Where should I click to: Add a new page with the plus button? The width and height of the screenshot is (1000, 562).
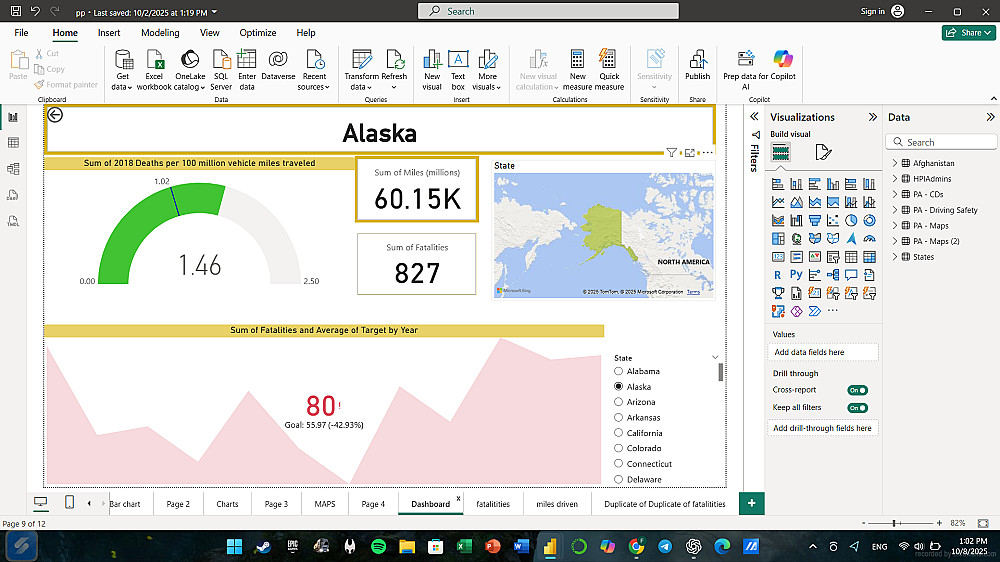[752, 503]
